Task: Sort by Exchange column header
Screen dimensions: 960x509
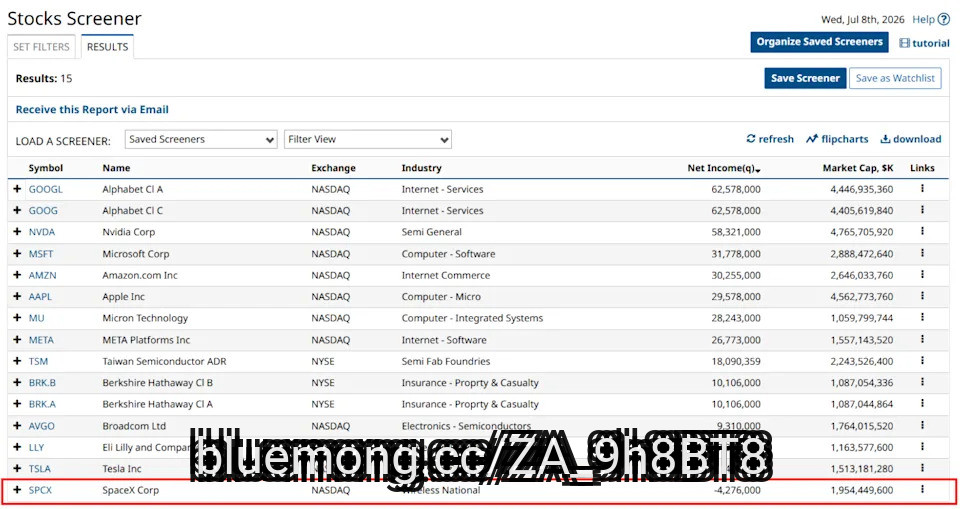Action: (333, 168)
